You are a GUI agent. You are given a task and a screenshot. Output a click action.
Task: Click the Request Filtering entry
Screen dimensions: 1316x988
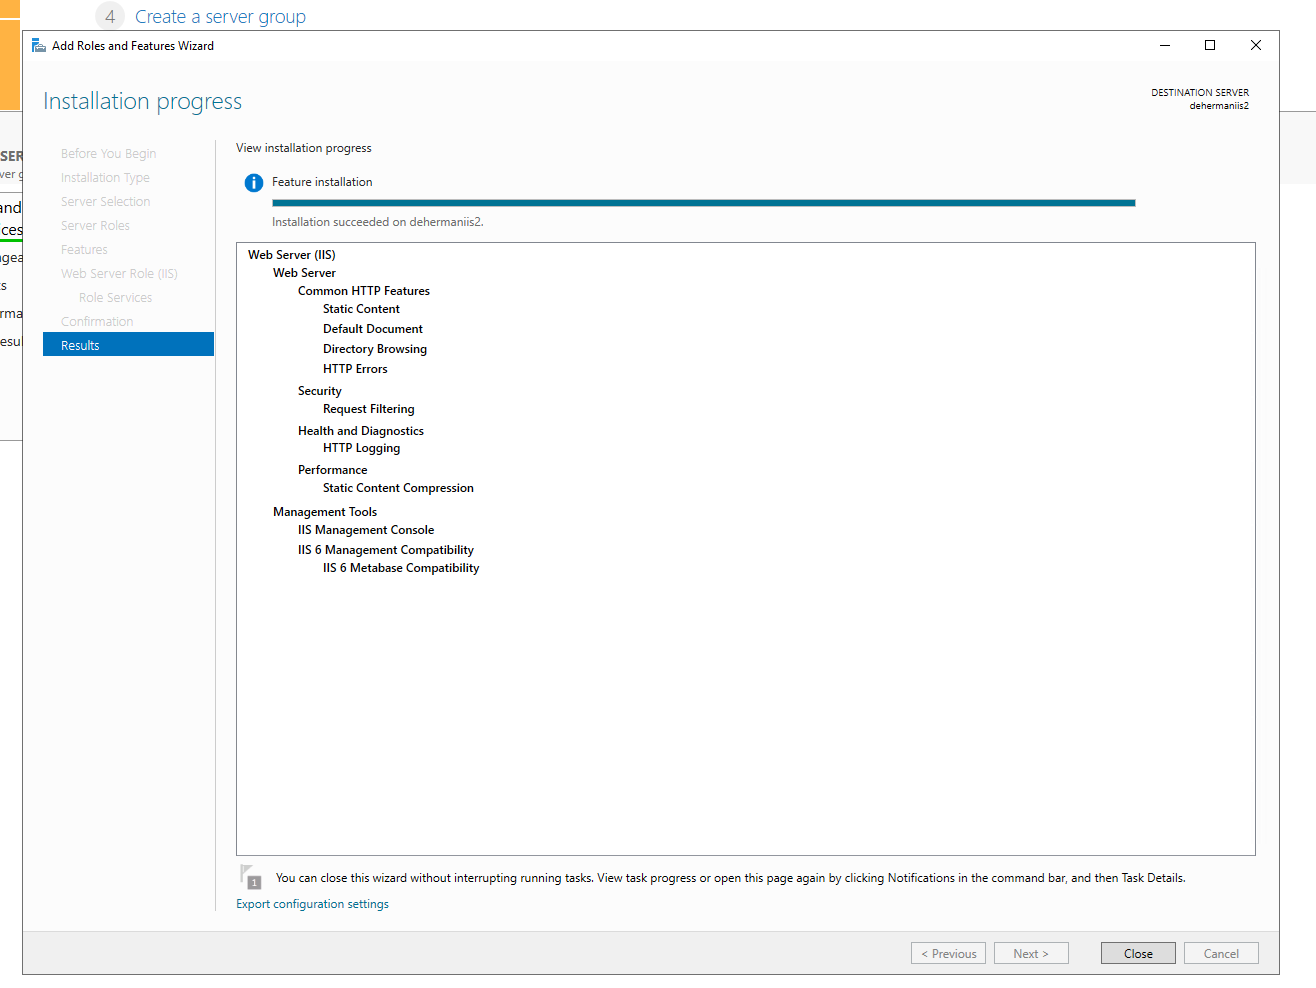point(369,409)
